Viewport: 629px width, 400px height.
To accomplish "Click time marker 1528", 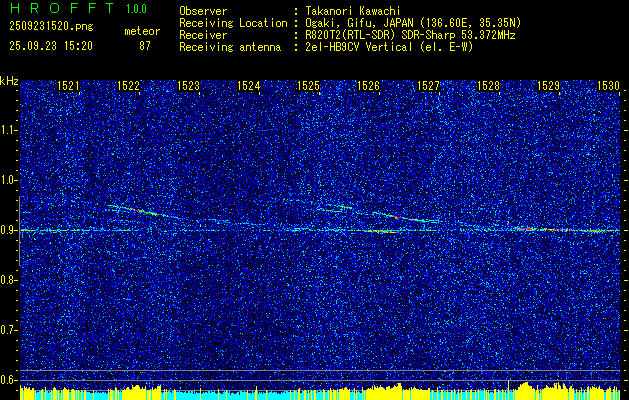I will pyautogui.click(x=489, y=85).
